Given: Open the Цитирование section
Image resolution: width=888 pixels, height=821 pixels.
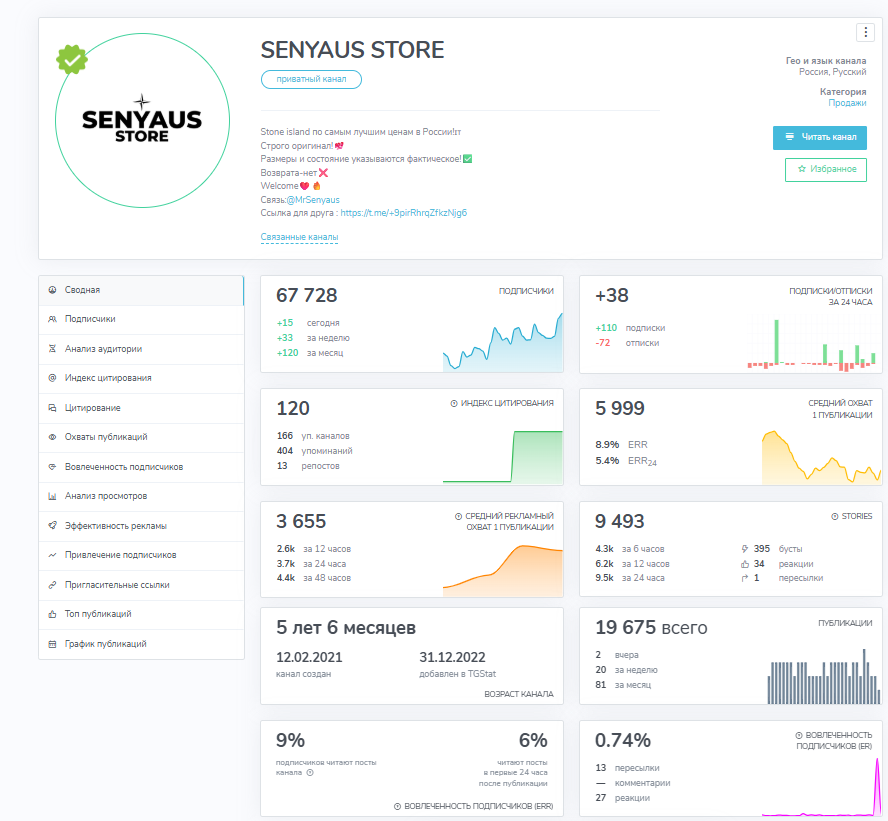Looking at the screenshot, I should pos(141,408).
